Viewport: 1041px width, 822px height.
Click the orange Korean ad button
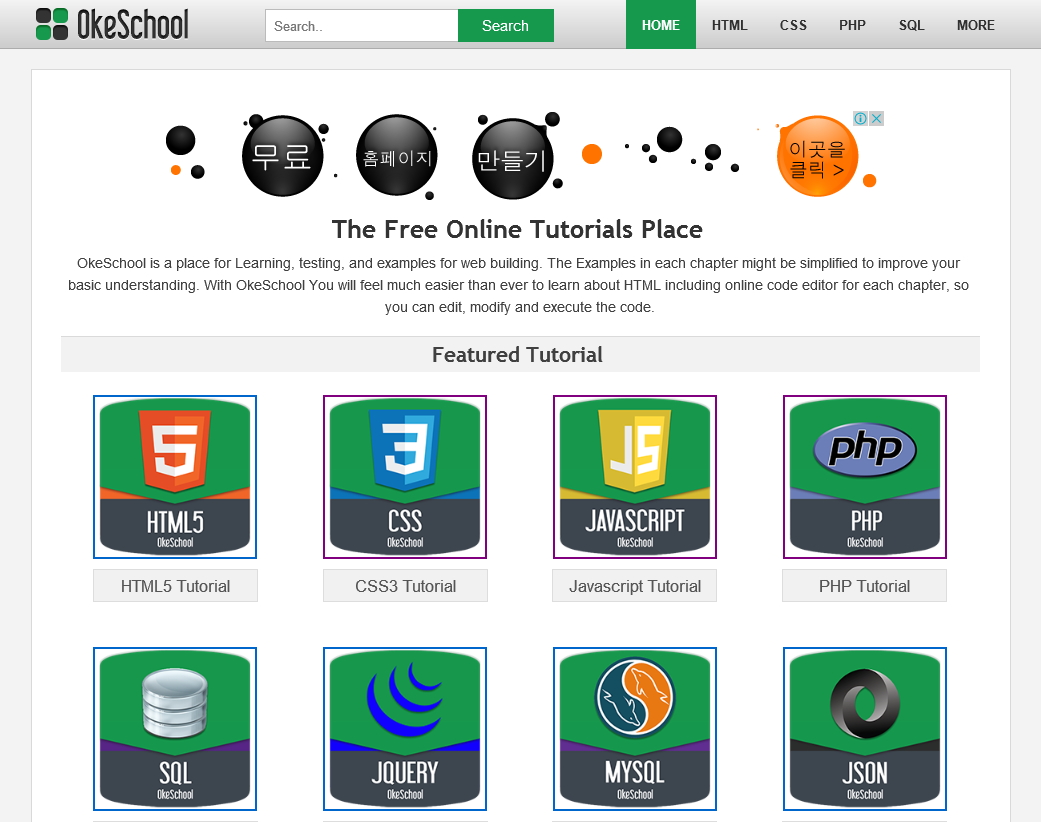tap(817, 157)
